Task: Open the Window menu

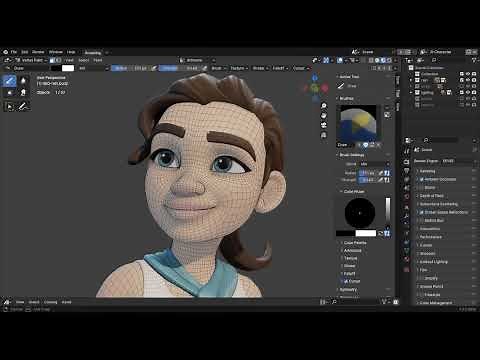Action: pyautogui.click(x=56, y=52)
